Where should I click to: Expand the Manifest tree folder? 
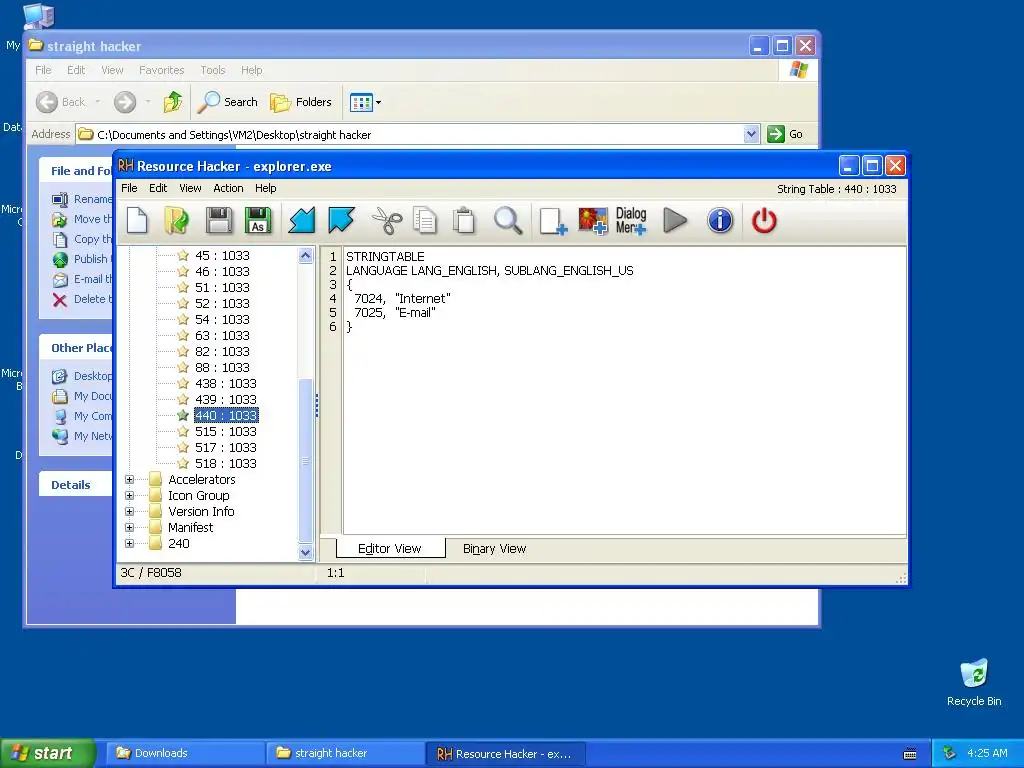(129, 528)
